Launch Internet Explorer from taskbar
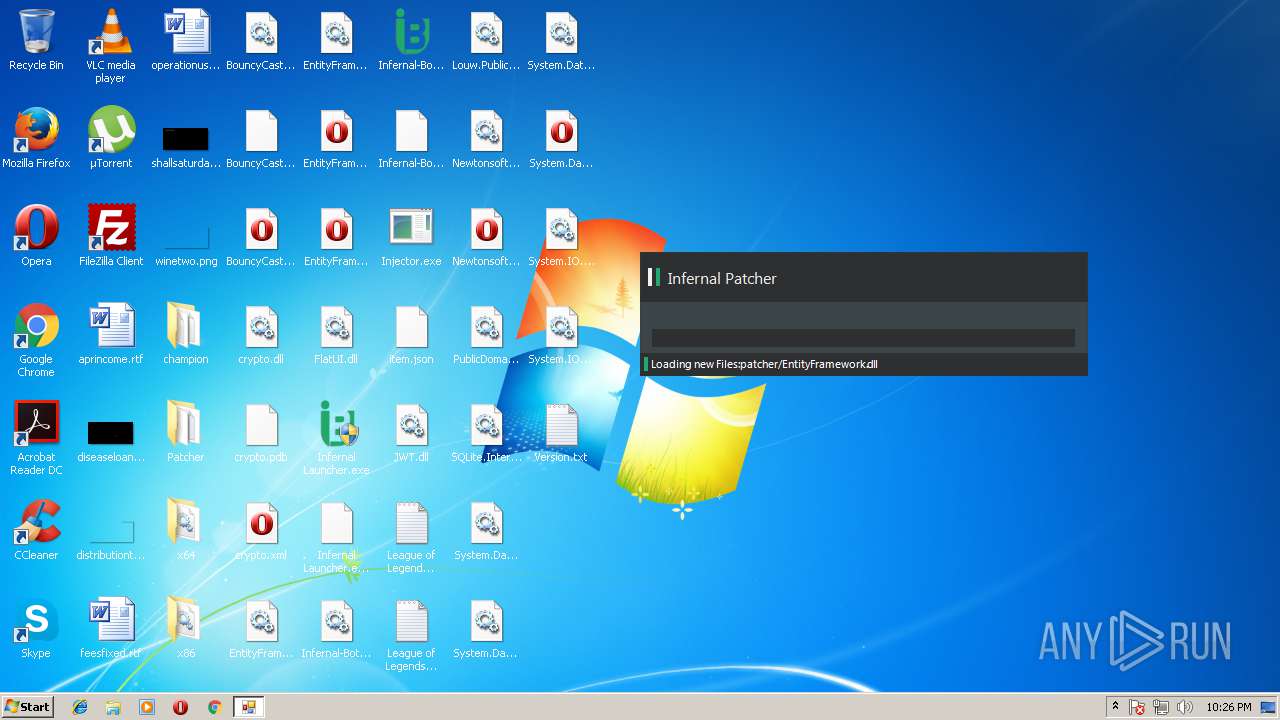The image size is (1280, 720). (80, 707)
